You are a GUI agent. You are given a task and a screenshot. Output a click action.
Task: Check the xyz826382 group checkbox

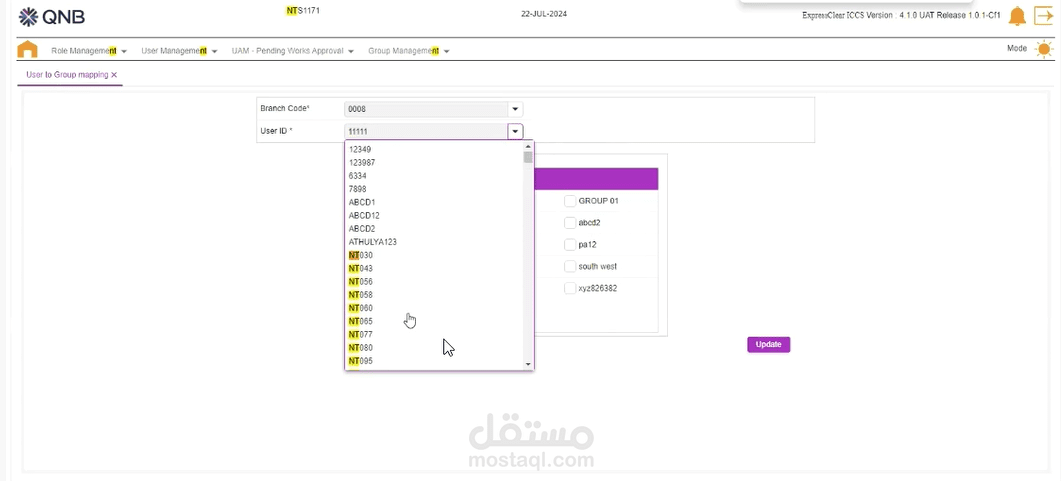click(570, 288)
